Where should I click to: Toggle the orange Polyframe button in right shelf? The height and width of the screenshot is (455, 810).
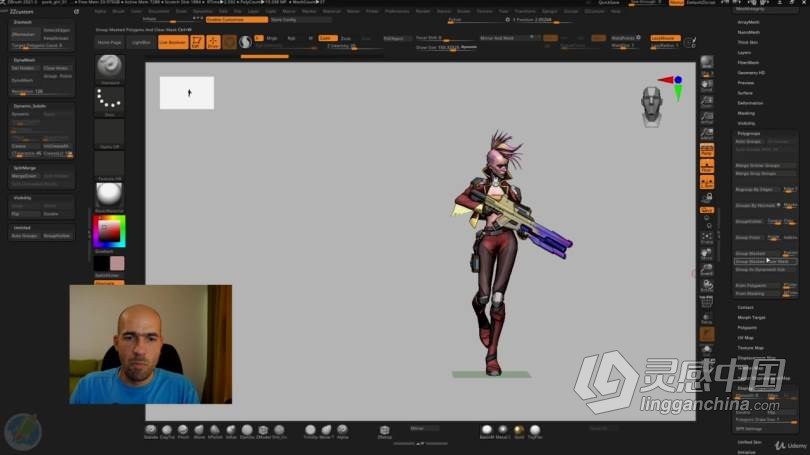707,334
